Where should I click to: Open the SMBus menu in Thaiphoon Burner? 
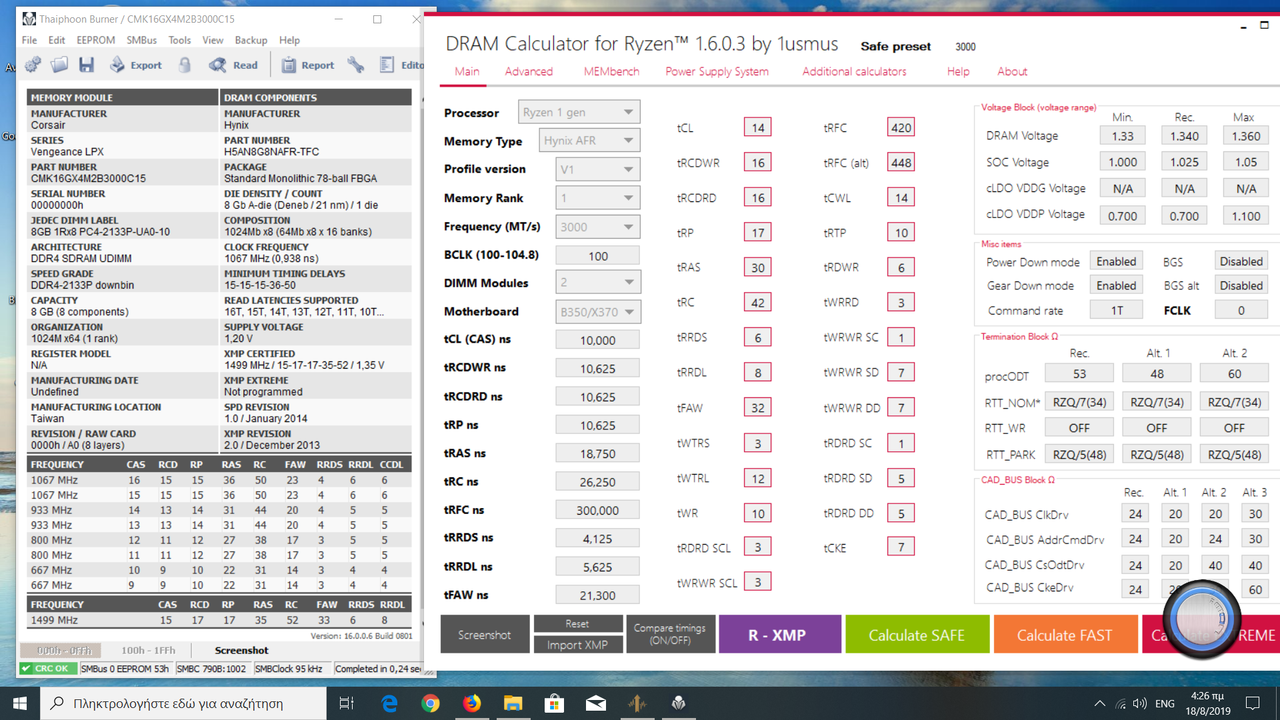pyautogui.click(x=142, y=40)
